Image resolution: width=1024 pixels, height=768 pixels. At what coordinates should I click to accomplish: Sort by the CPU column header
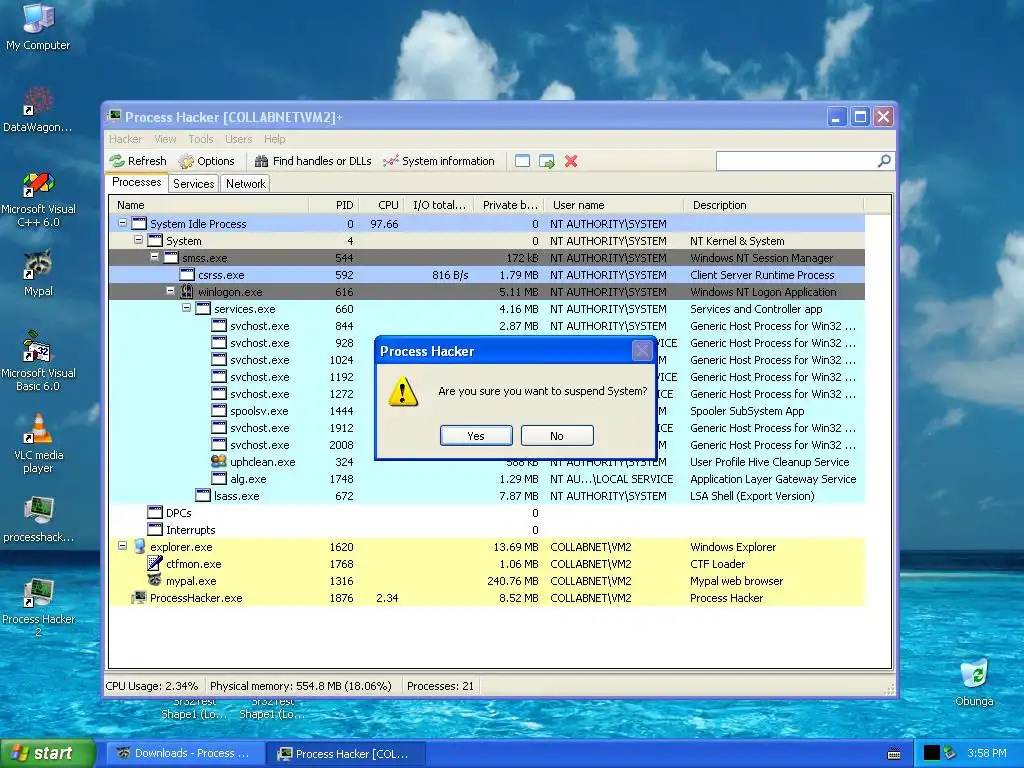click(381, 205)
